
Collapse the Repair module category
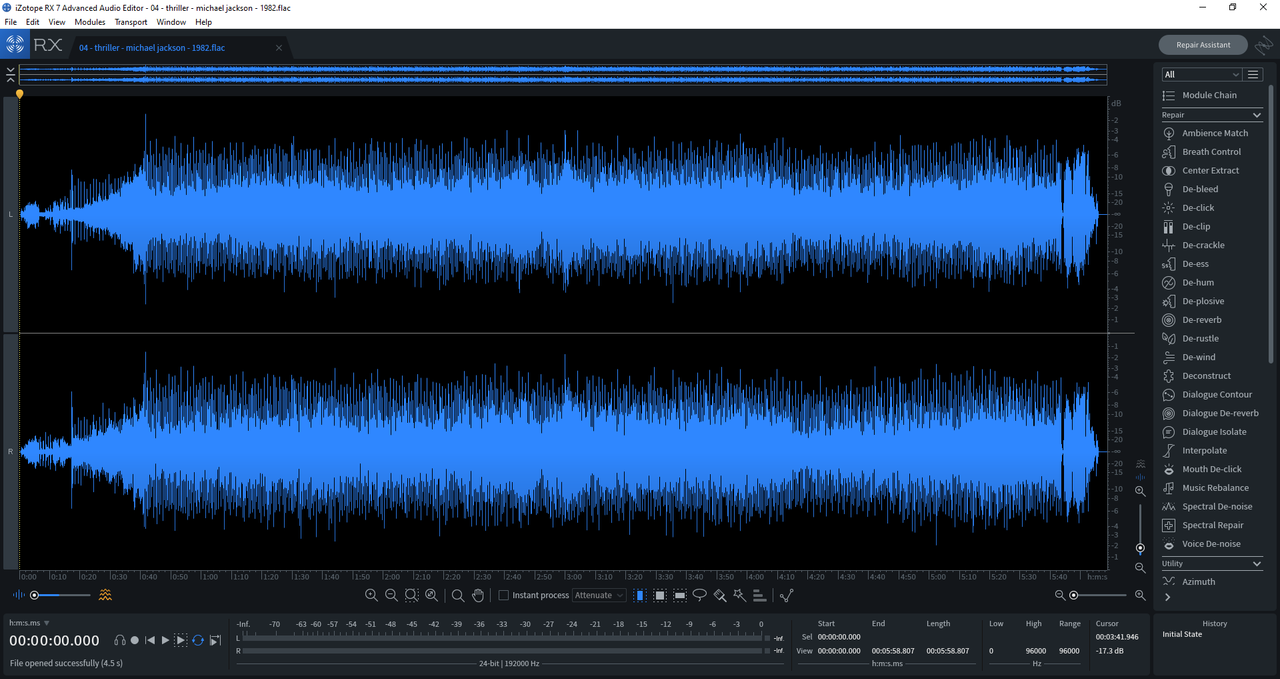click(x=1257, y=115)
